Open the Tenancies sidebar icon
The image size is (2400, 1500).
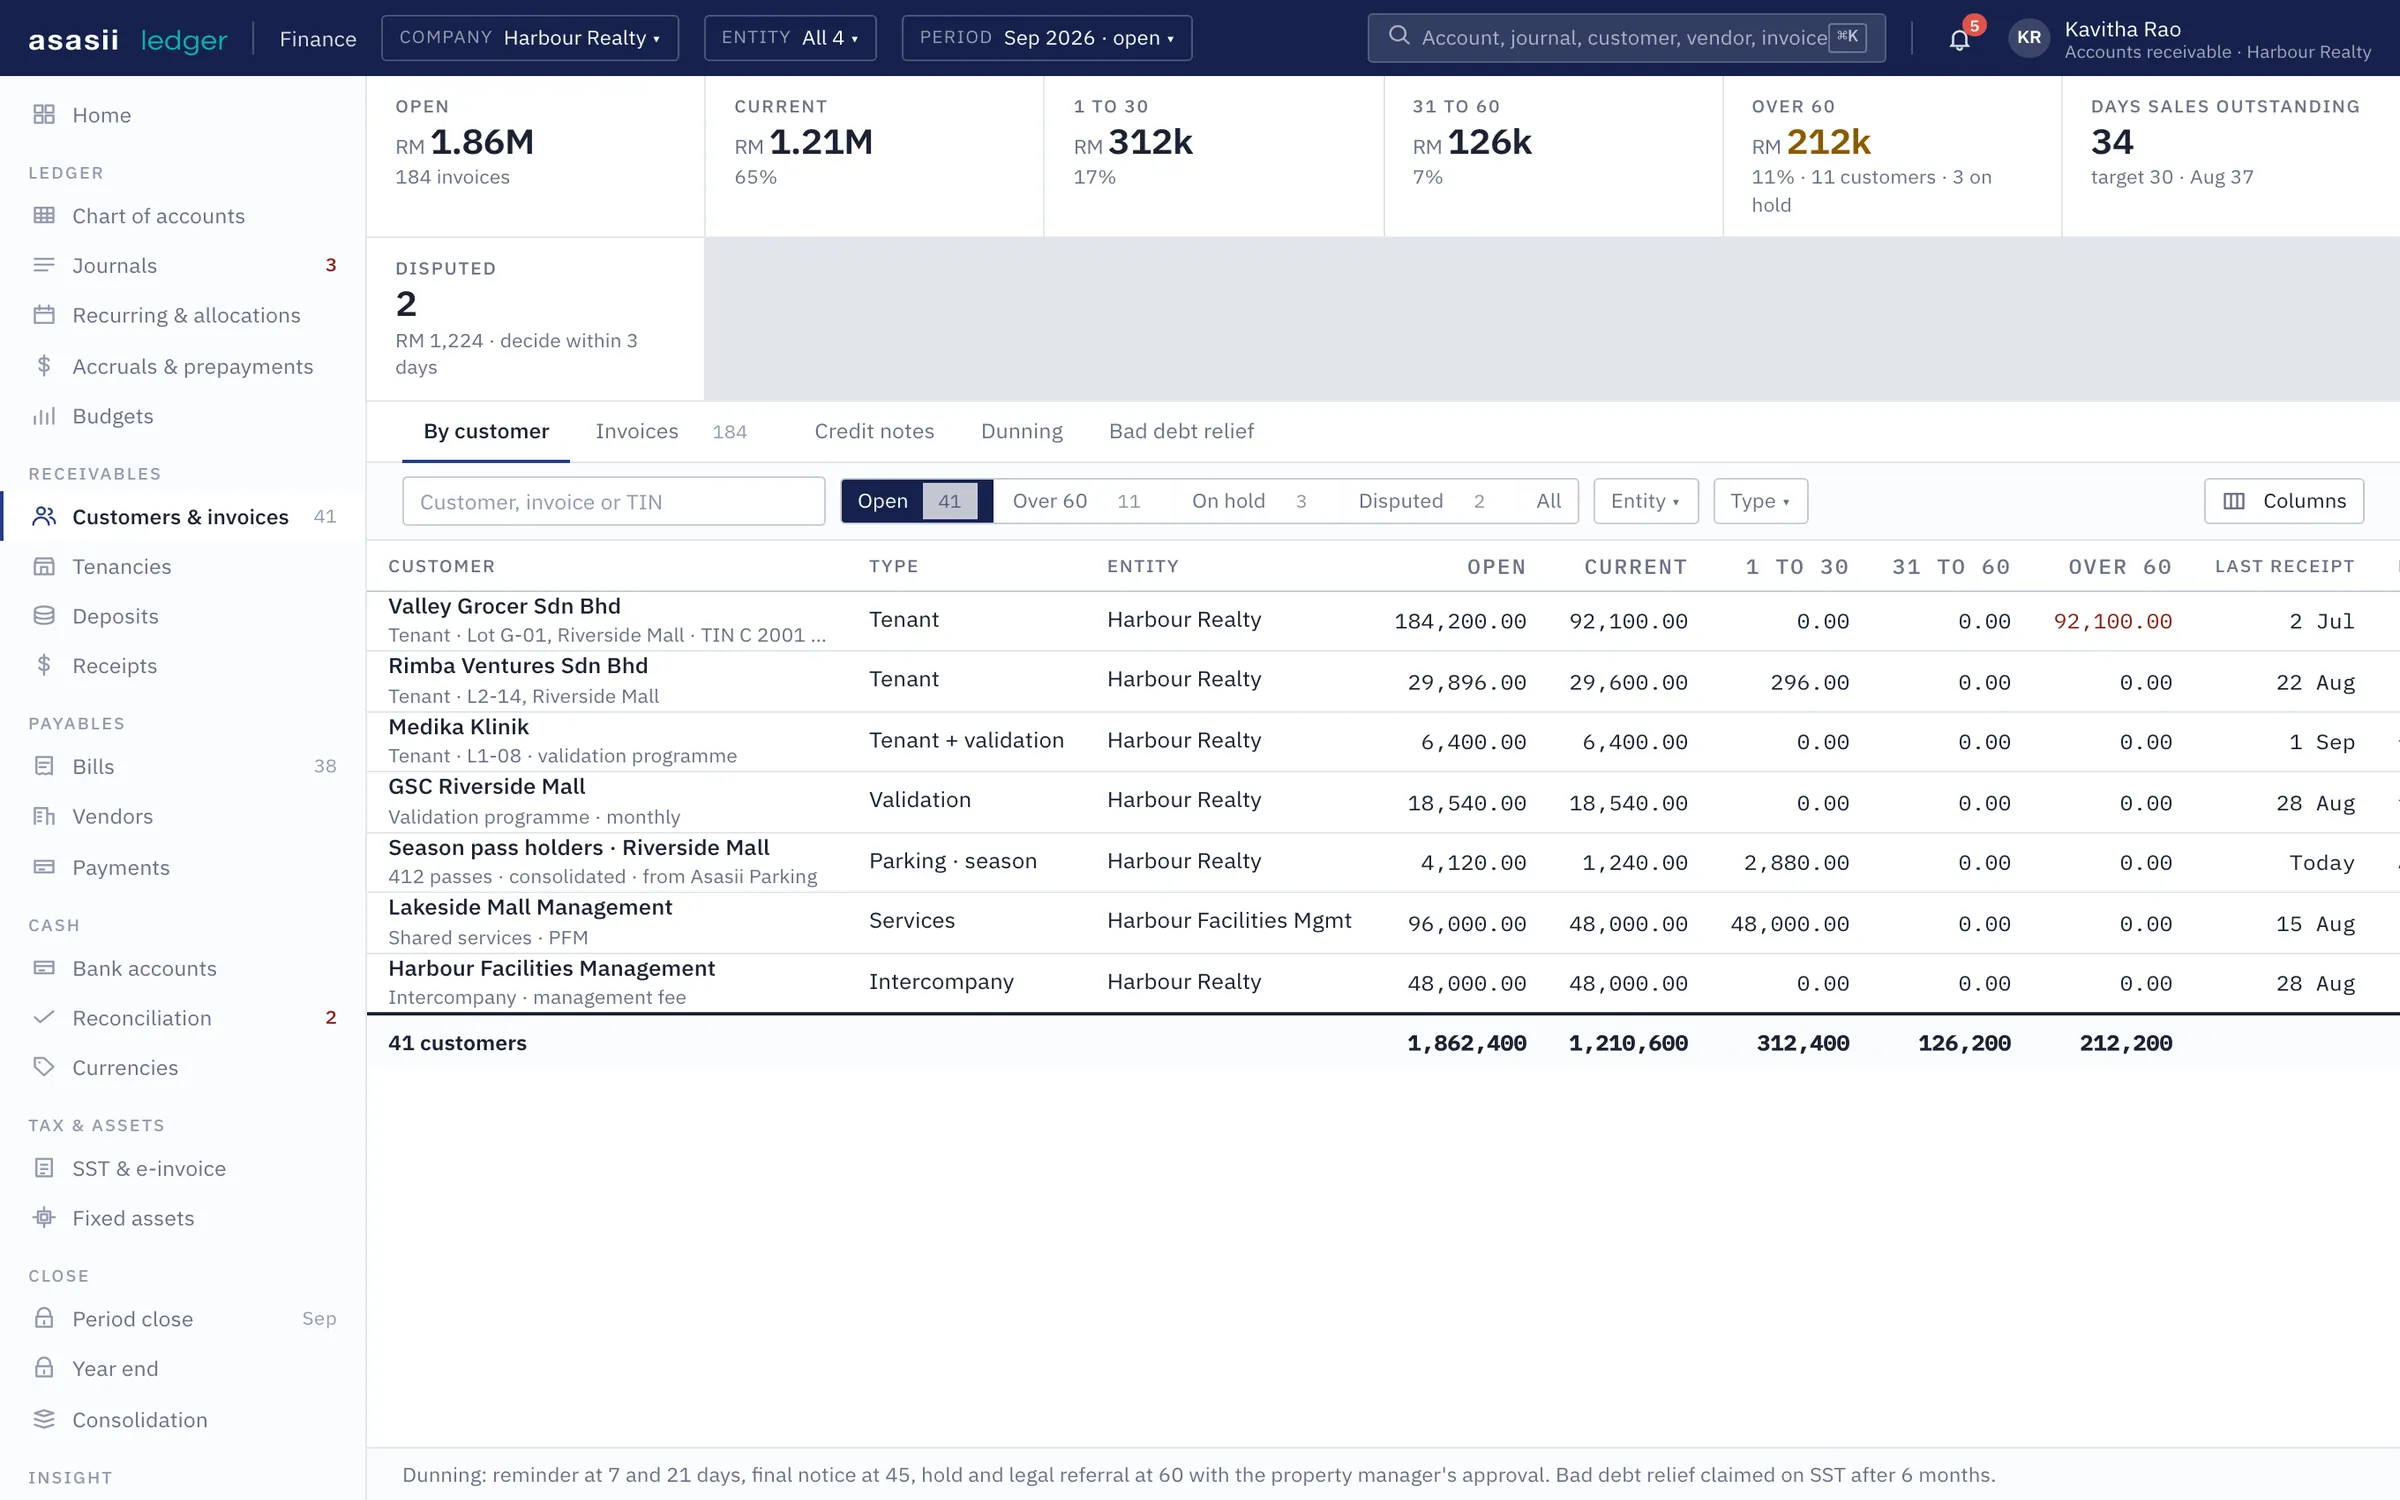coord(44,566)
